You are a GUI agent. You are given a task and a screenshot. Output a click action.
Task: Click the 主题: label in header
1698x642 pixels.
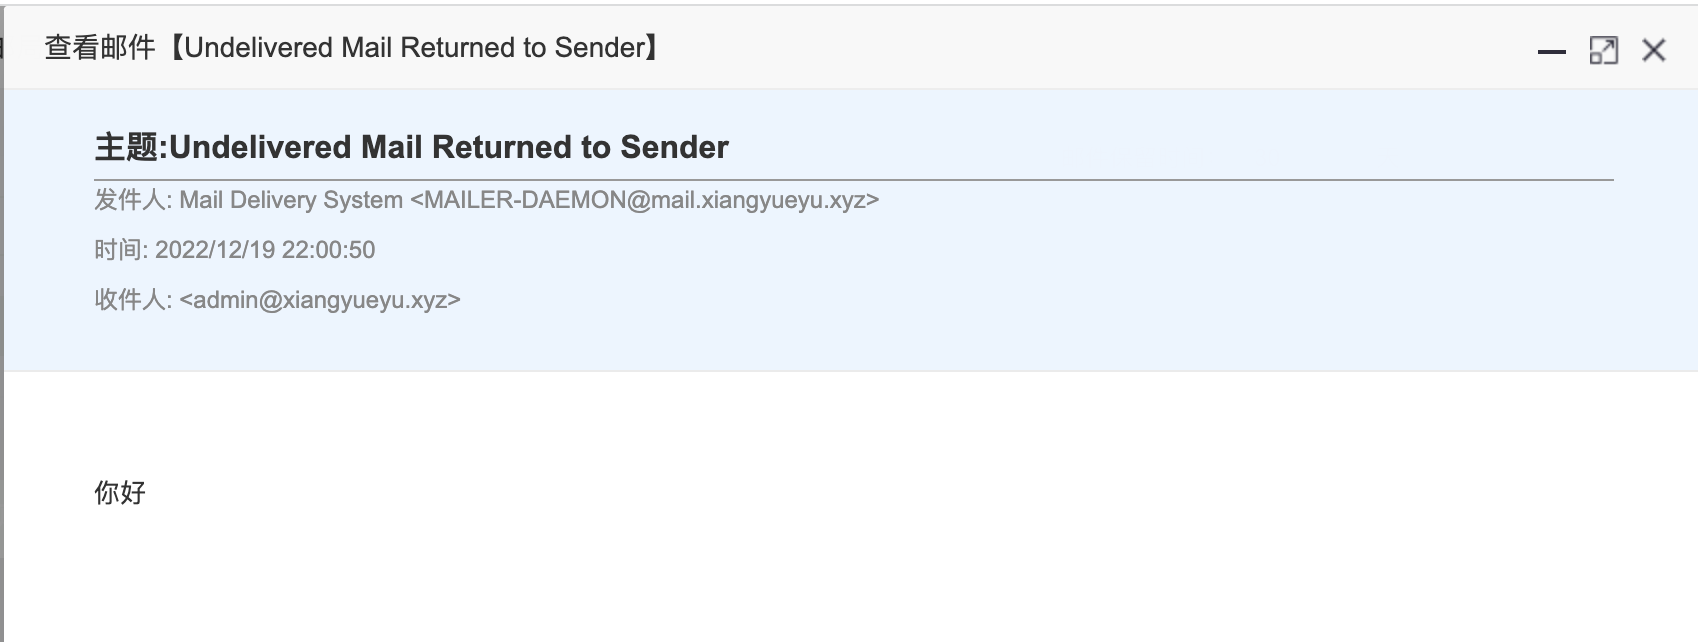click(x=131, y=147)
